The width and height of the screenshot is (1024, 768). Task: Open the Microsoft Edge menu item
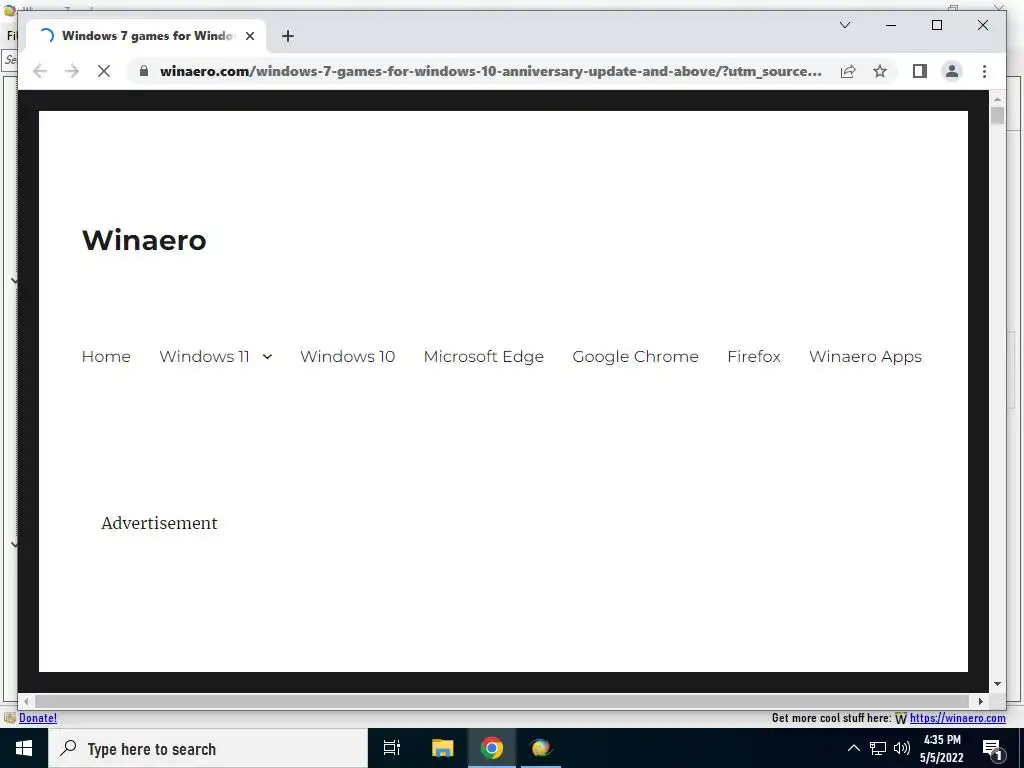pos(483,357)
